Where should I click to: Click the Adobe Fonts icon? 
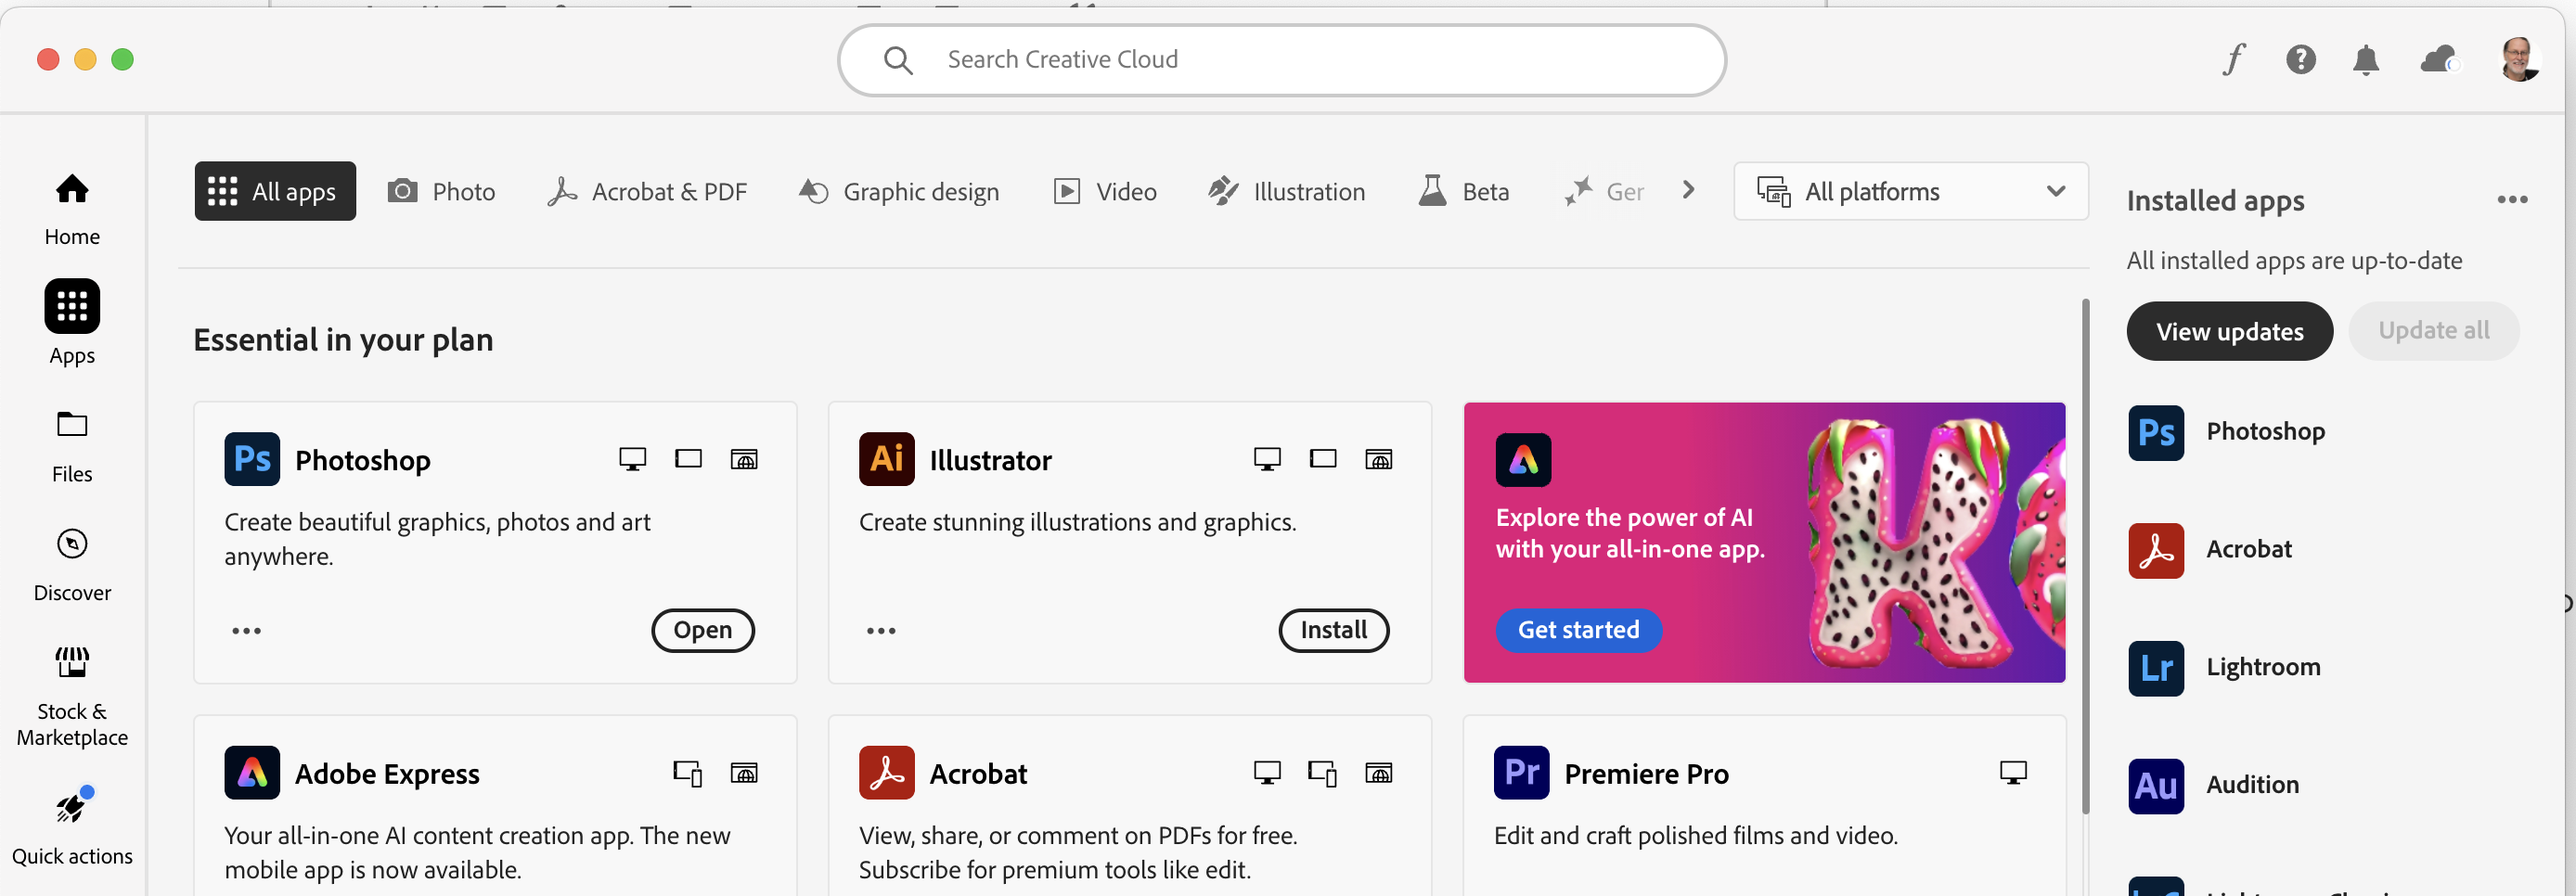[2234, 60]
